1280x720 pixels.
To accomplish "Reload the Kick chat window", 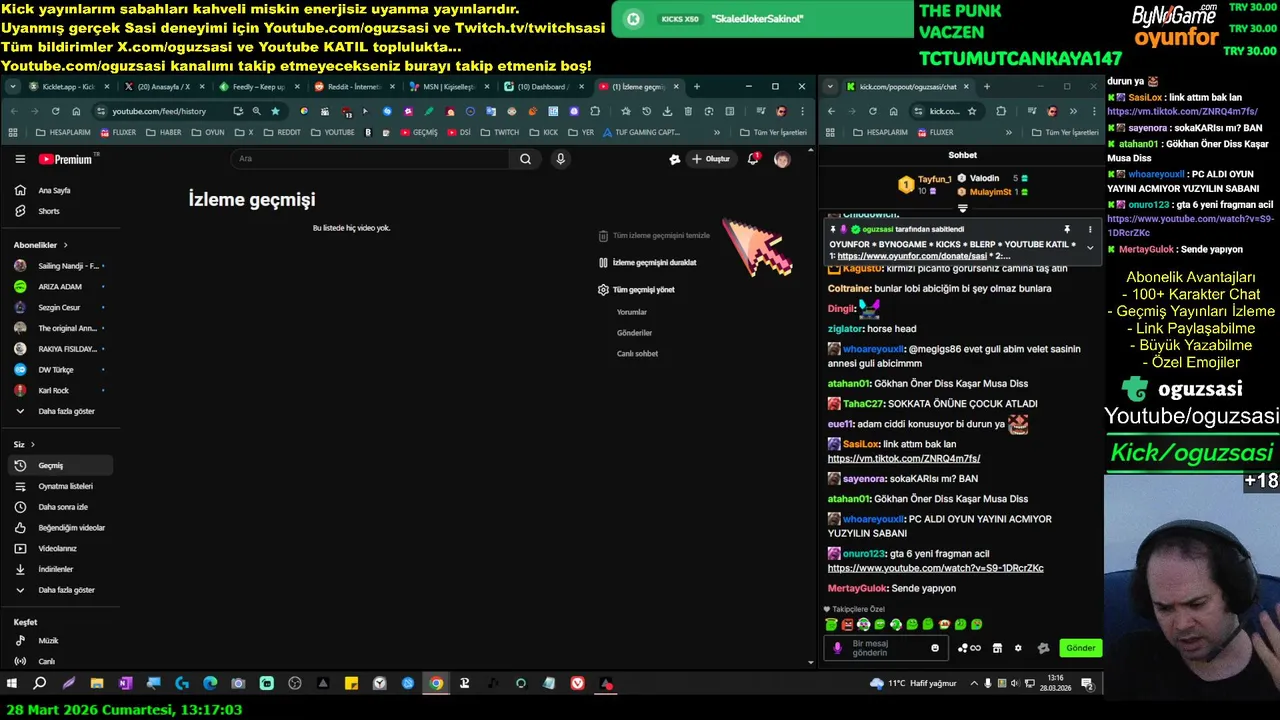I will 872,111.
